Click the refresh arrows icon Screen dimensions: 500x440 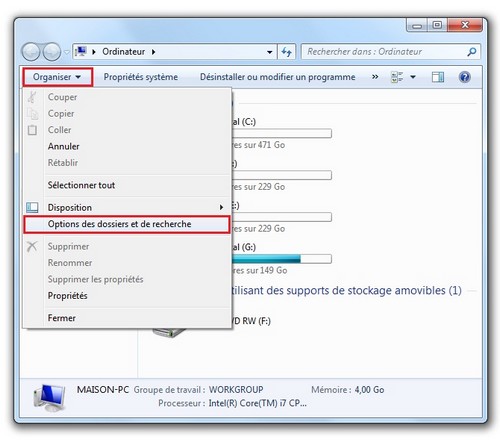(x=286, y=52)
